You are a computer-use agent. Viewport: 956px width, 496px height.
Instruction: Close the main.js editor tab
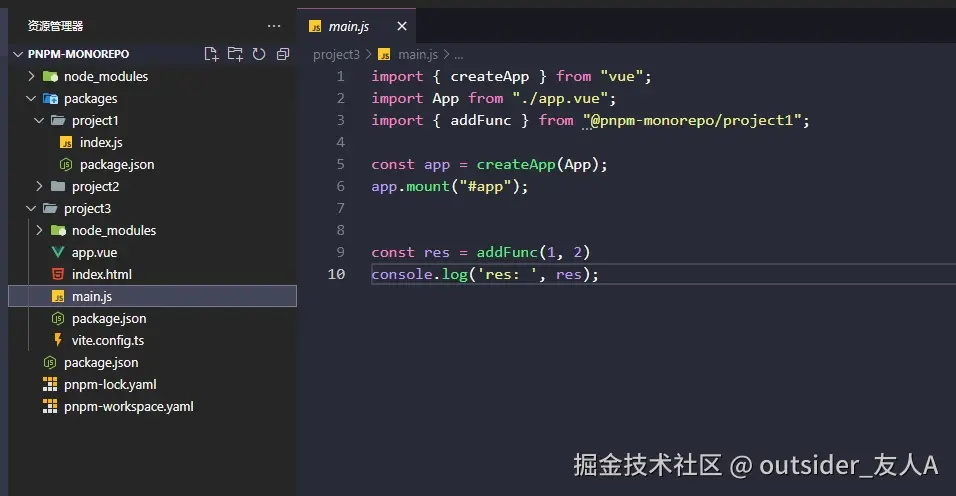(x=402, y=26)
